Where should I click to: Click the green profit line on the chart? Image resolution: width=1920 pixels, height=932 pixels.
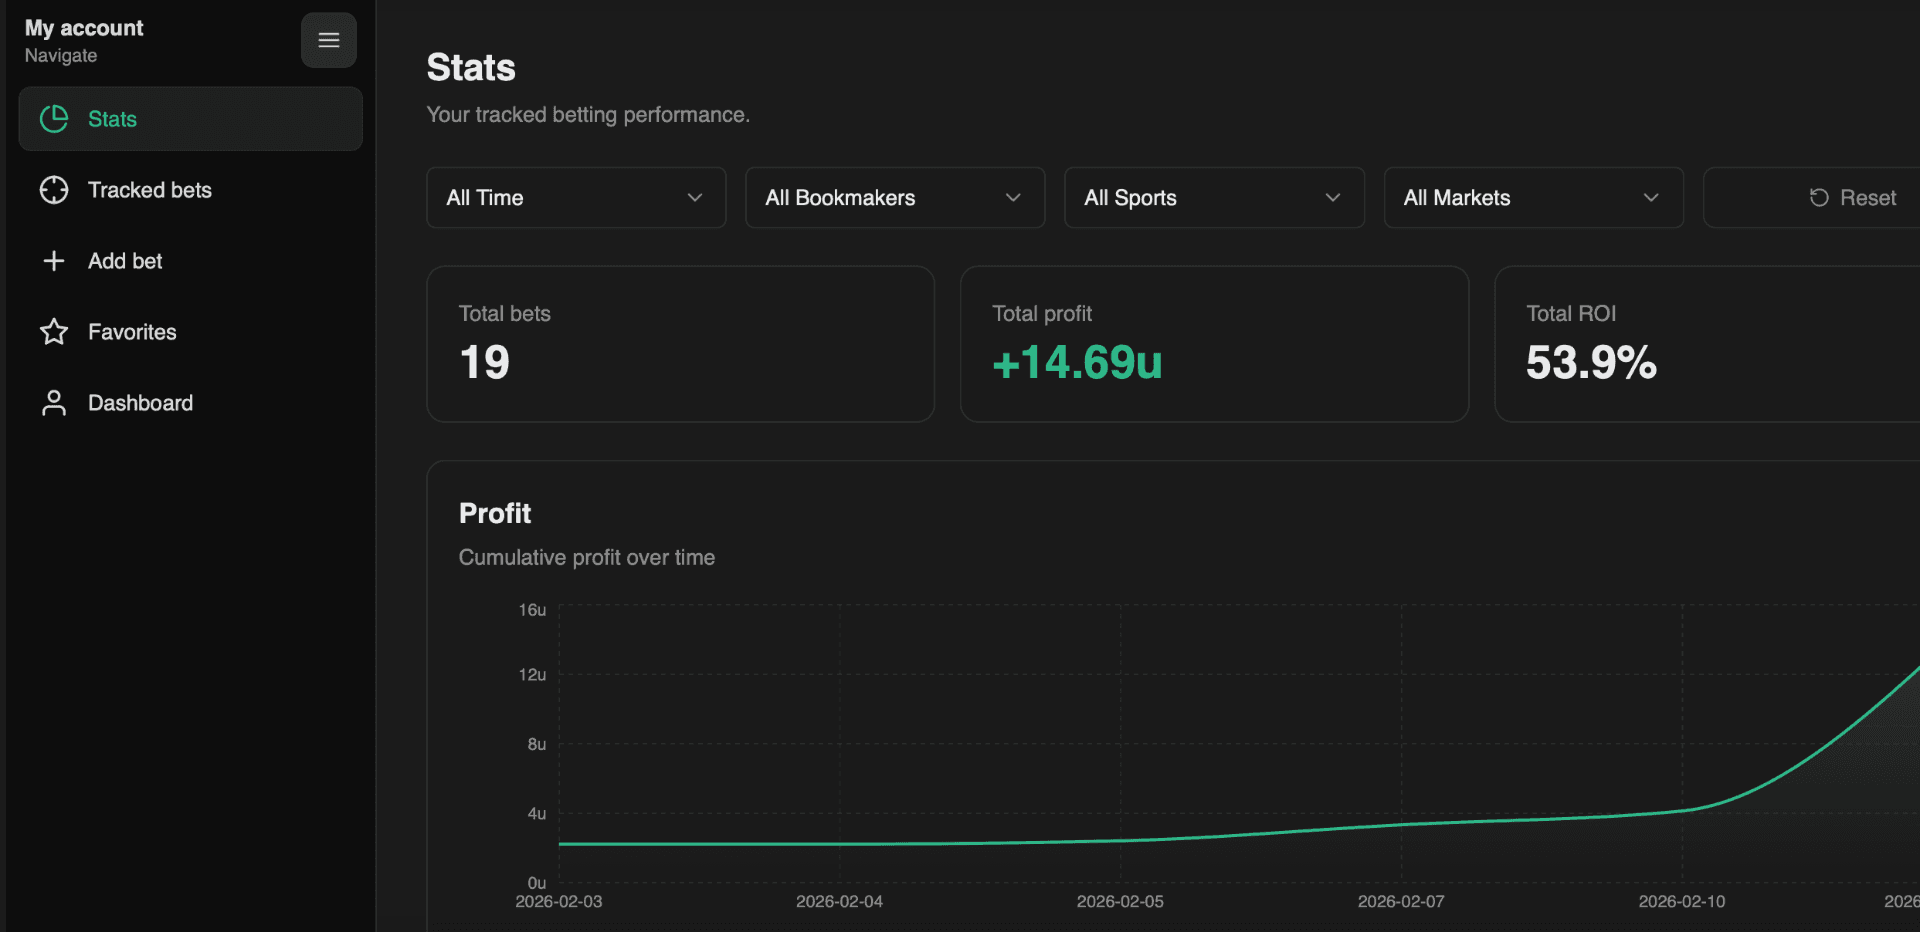(1000, 843)
